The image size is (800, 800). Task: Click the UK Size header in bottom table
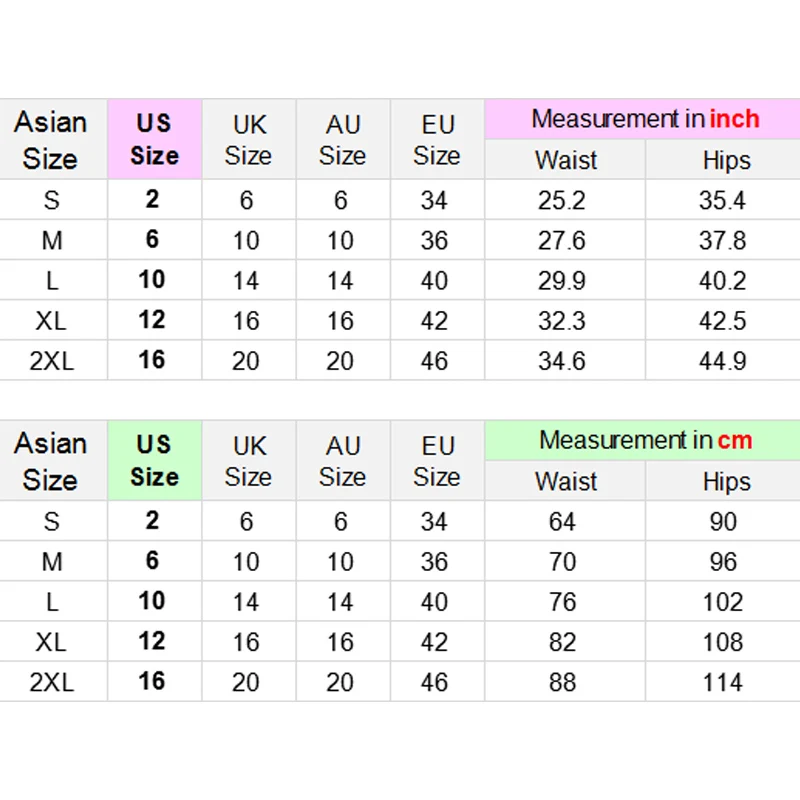coord(248,461)
